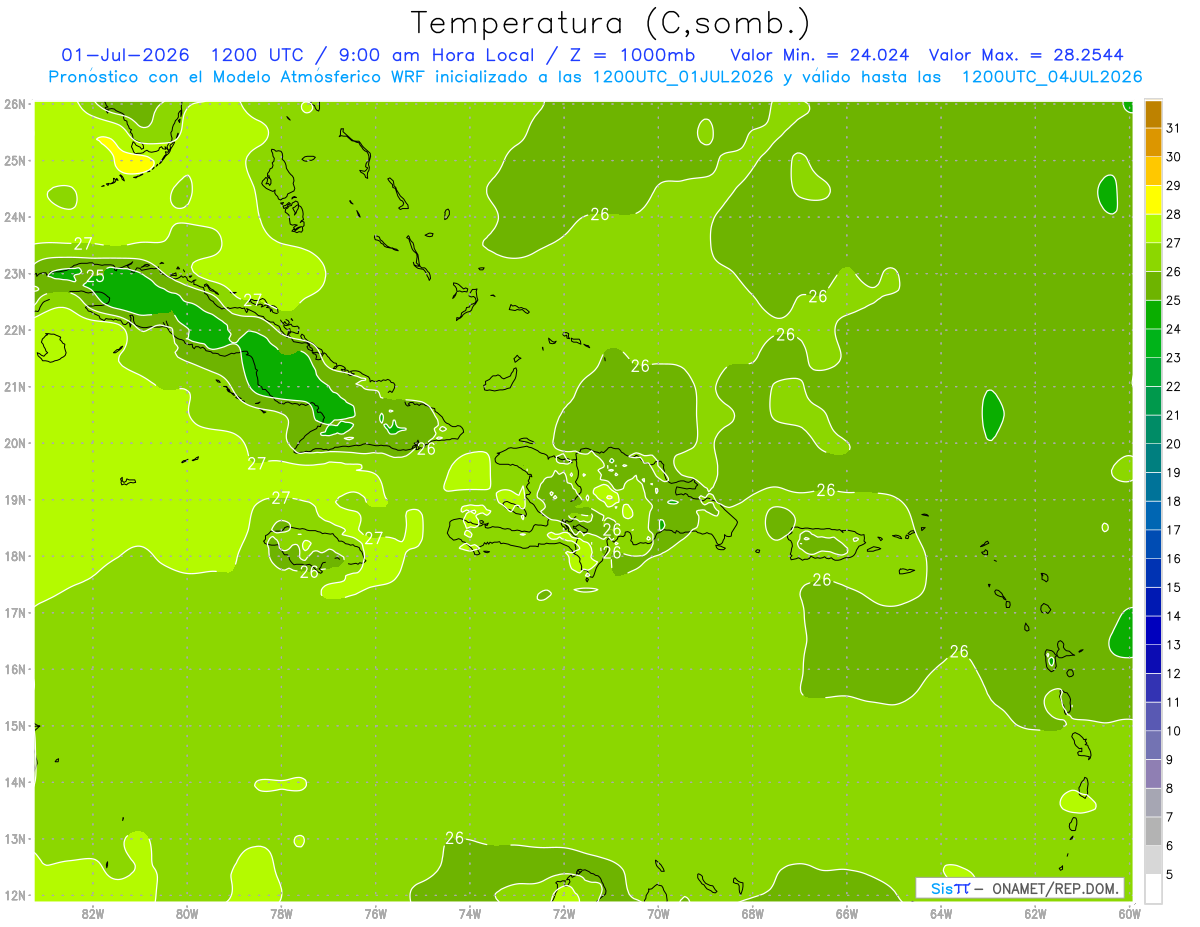Click blue legend swatch between 15 and 16

click(1154, 572)
